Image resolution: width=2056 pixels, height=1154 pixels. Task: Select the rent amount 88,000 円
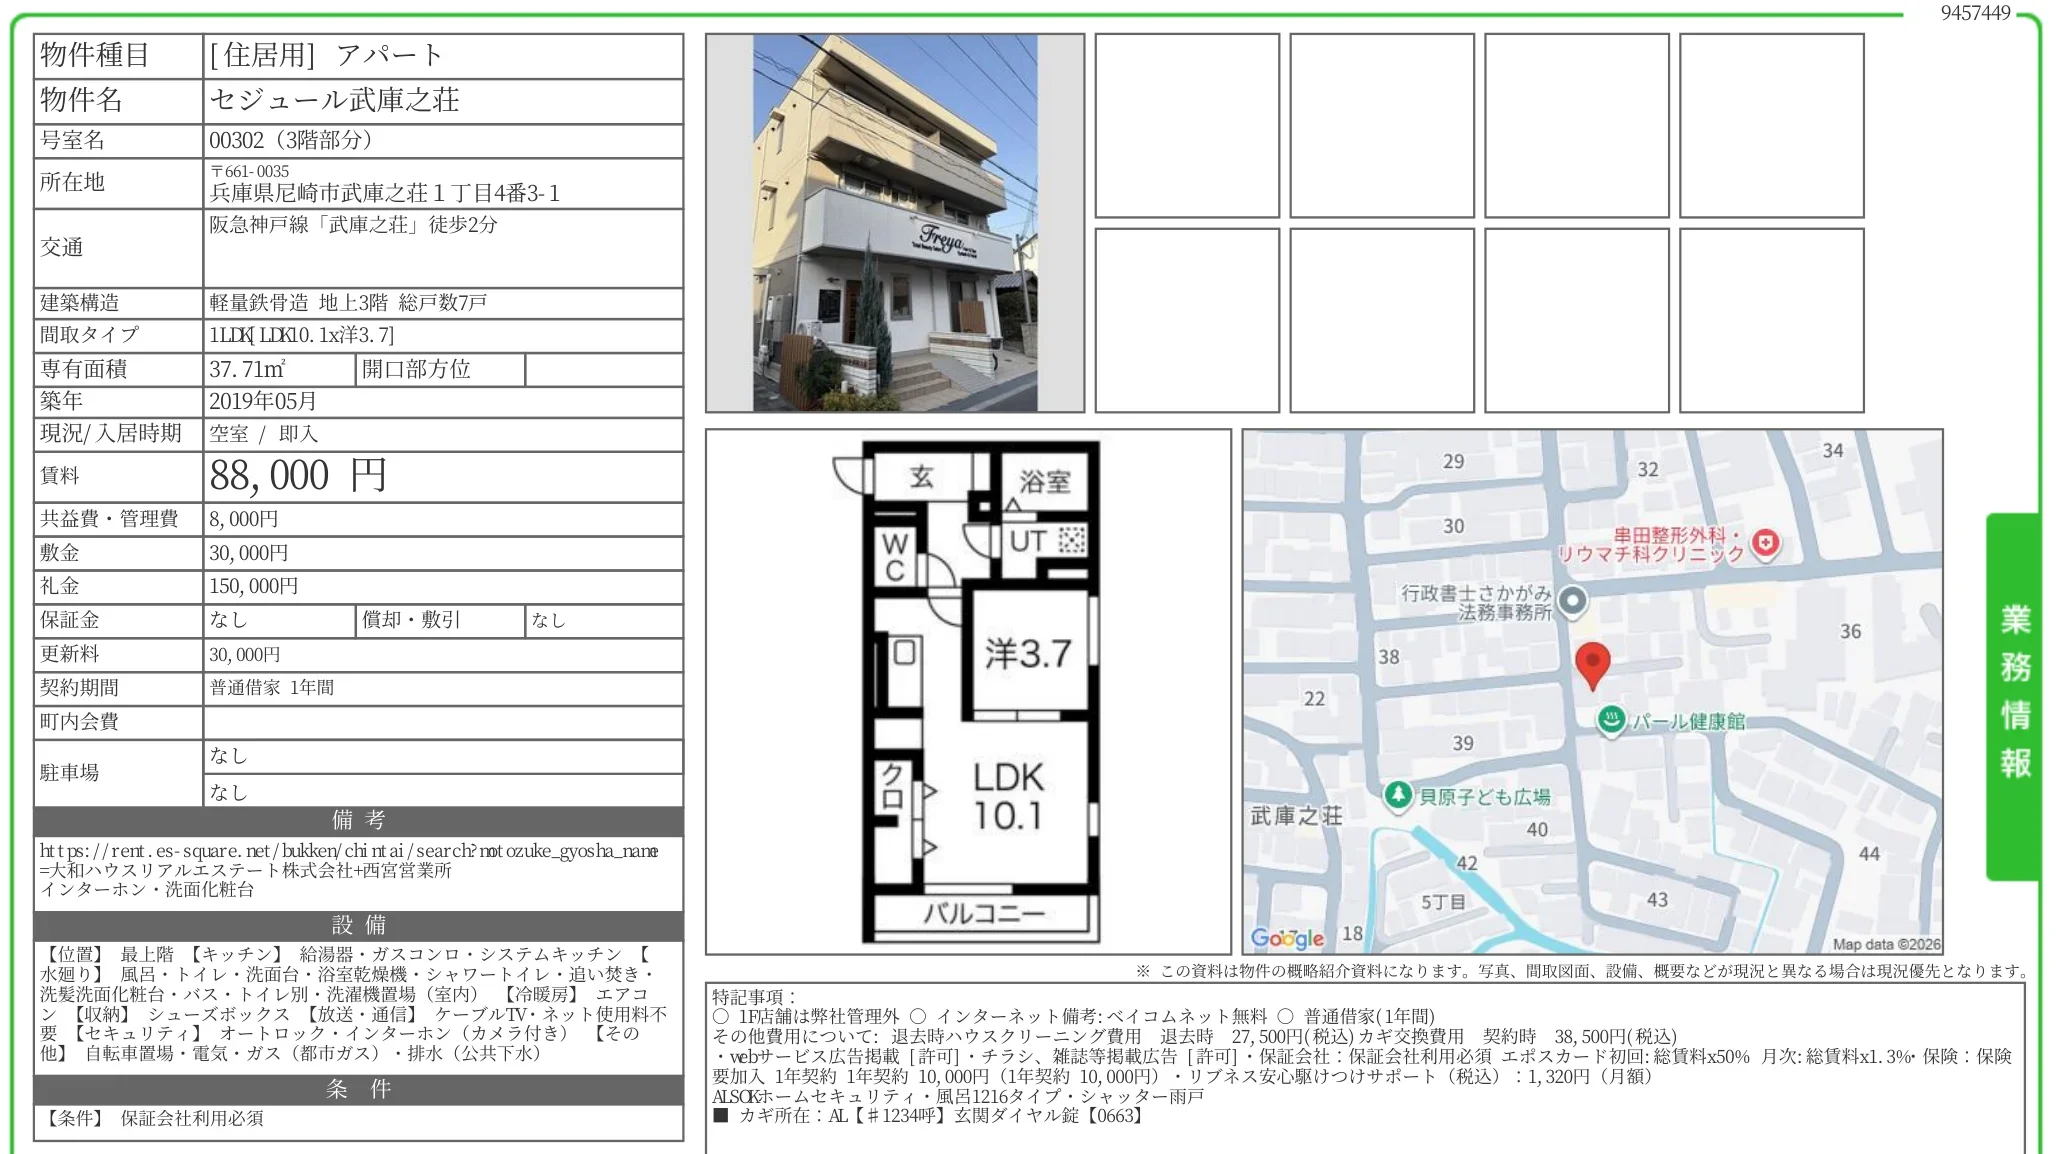point(297,476)
